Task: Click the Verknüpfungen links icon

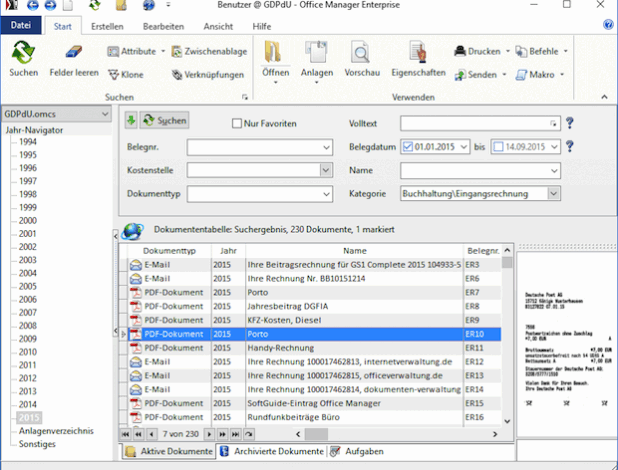Action: click(177, 74)
